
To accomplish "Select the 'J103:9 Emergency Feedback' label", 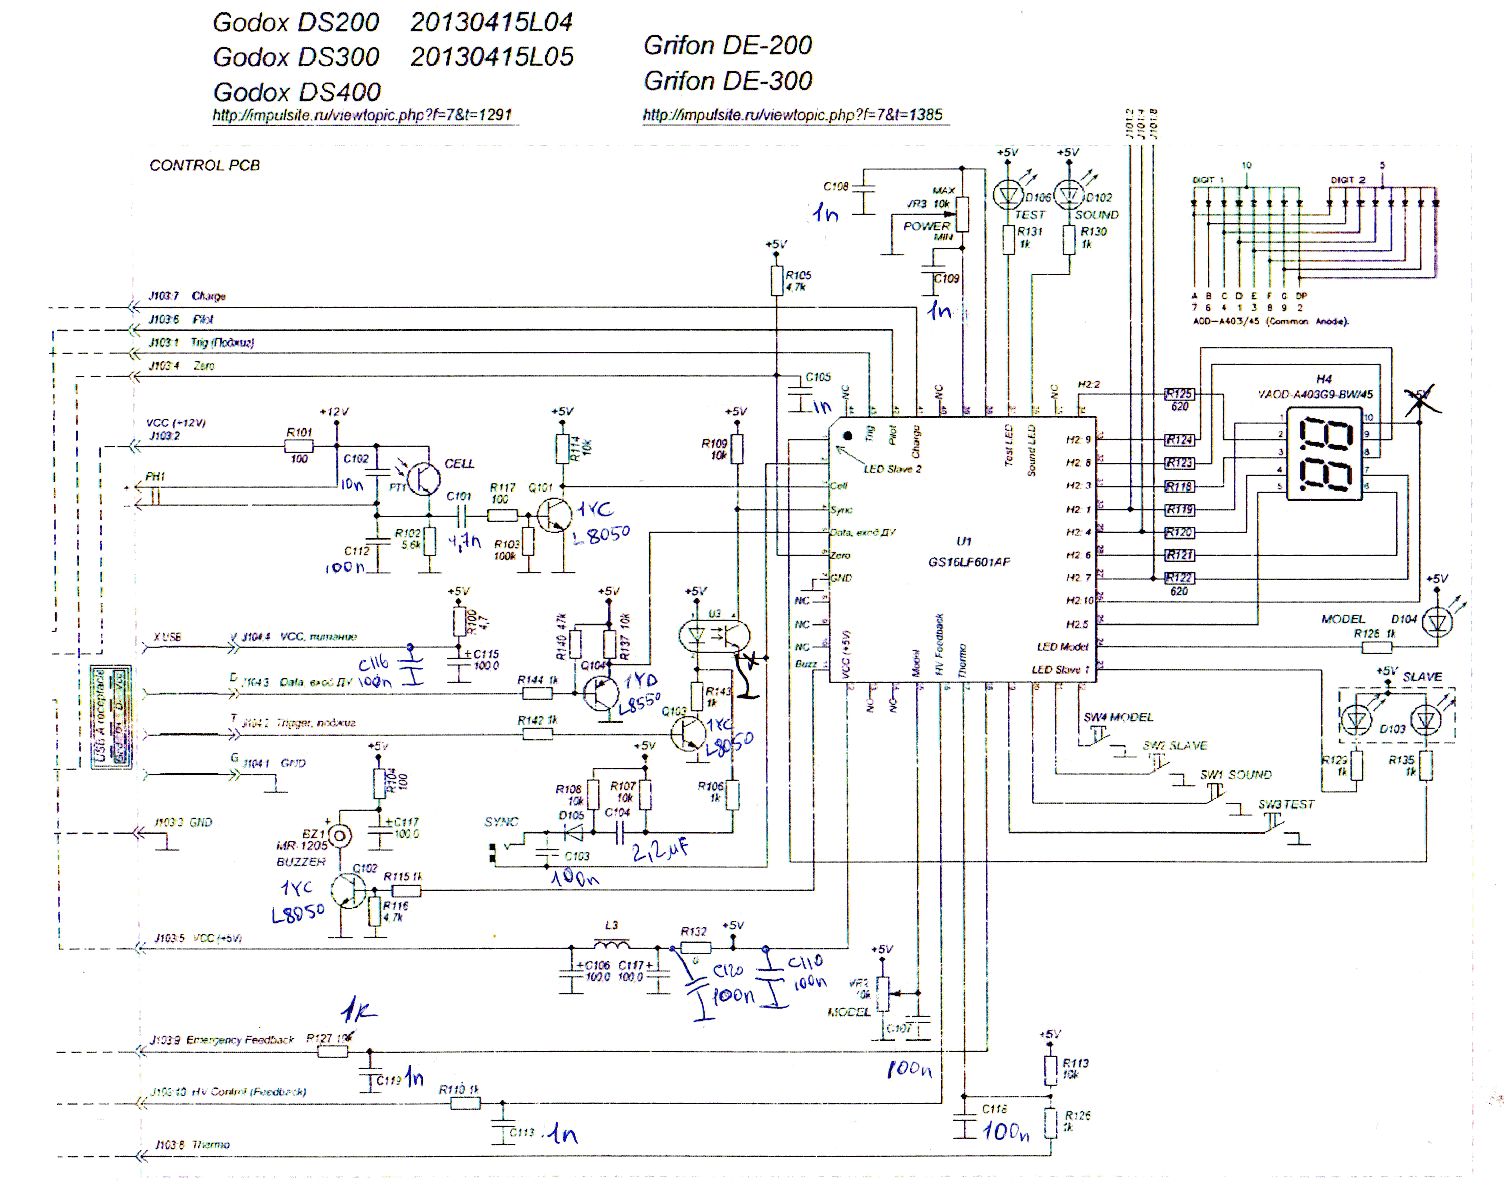I will click(x=224, y=1040).
